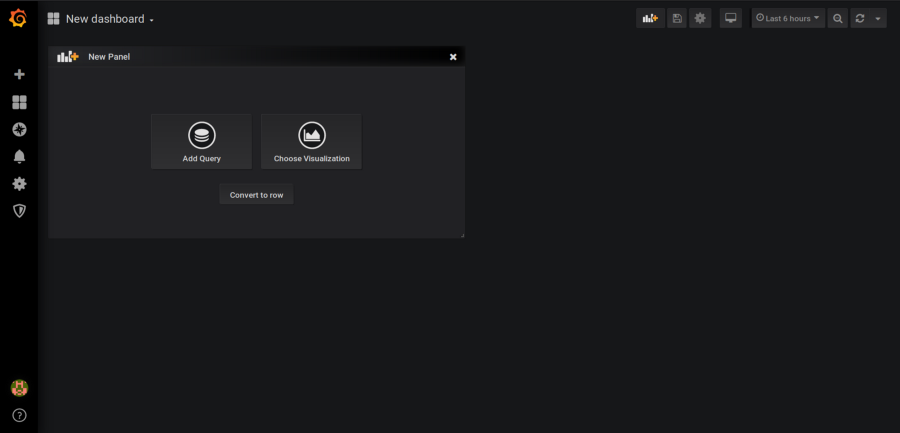The height and width of the screenshot is (433, 900).
Task: Click the dashboard grid icon beside title
Action: click(x=53, y=19)
